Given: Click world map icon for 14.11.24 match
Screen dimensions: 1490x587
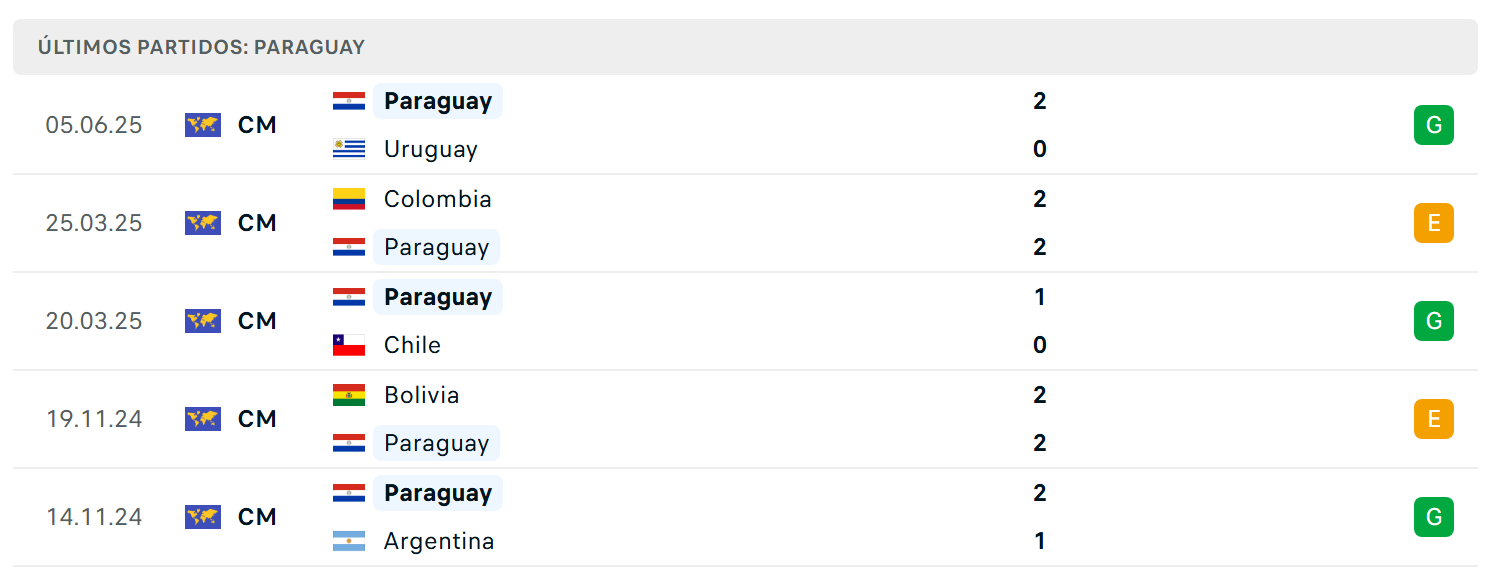Looking at the screenshot, I should point(203,517).
